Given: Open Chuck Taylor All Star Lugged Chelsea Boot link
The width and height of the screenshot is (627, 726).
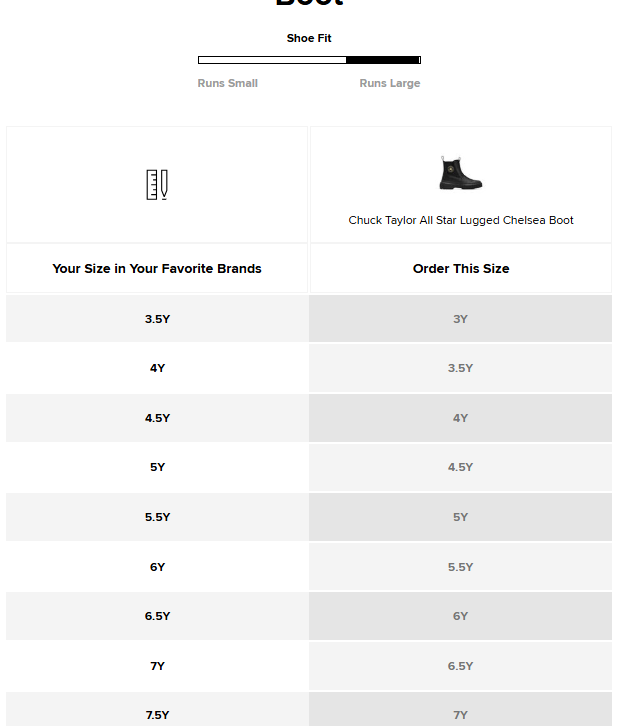Looking at the screenshot, I should pos(460,220).
